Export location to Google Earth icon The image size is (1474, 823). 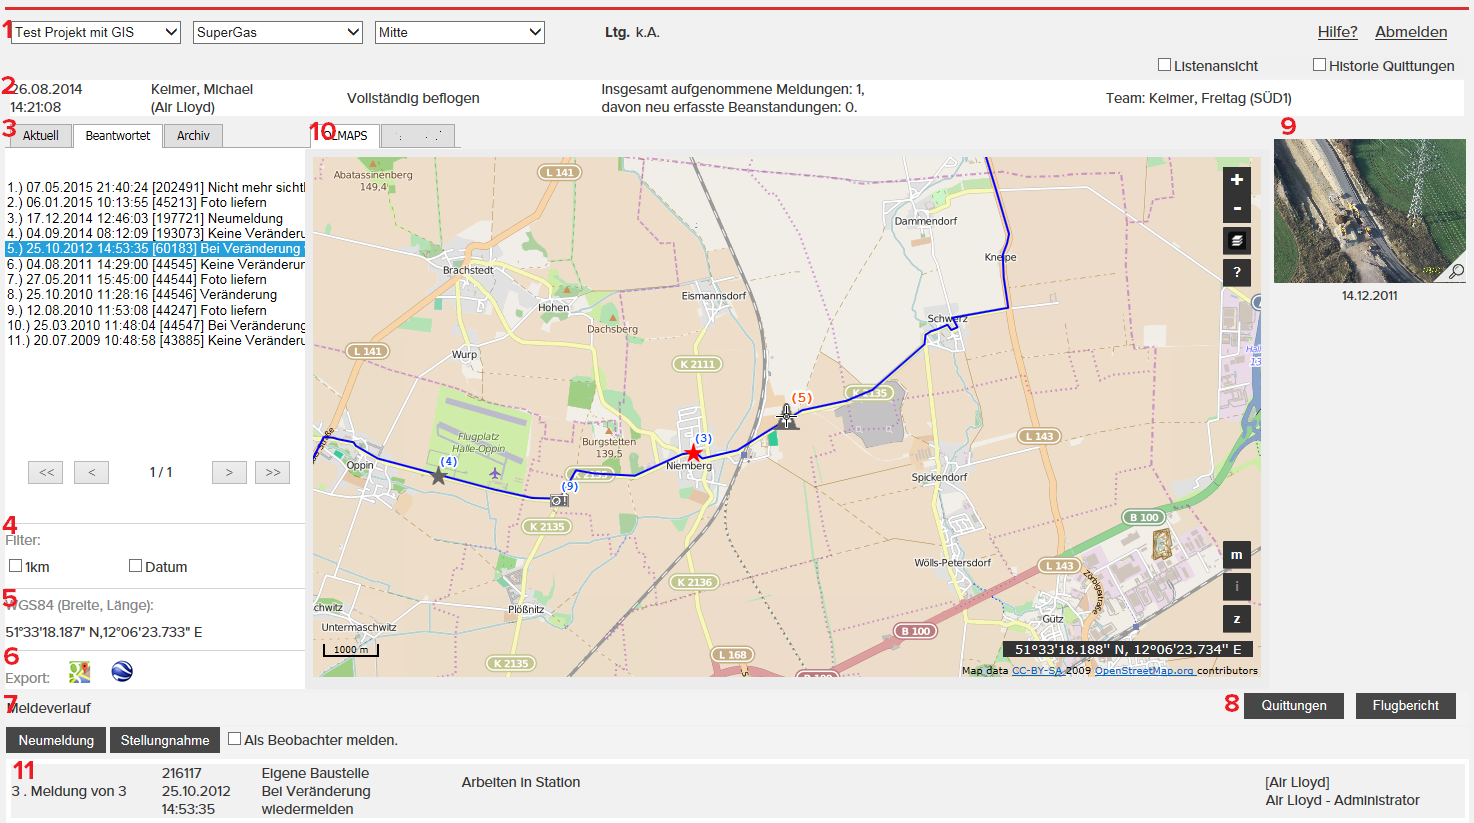tap(122, 672)
